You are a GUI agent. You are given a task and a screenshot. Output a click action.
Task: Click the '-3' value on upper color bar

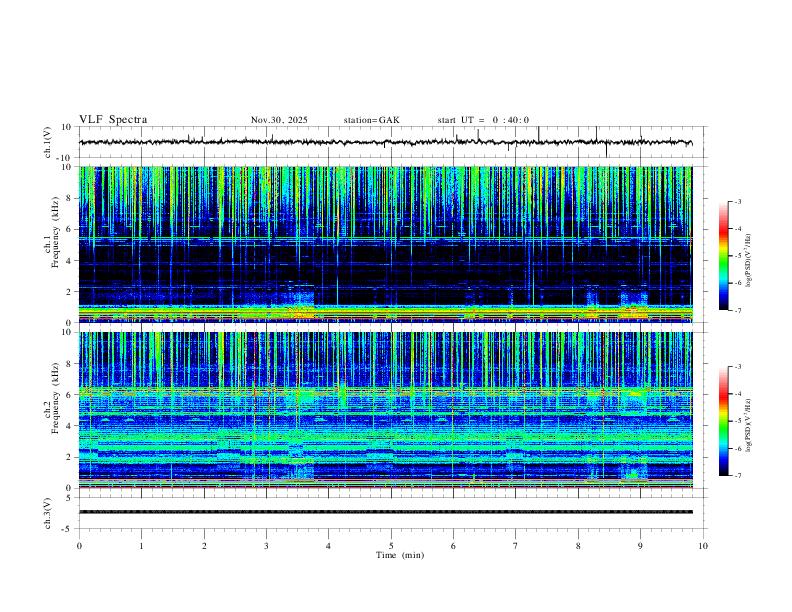click(737, 201)
